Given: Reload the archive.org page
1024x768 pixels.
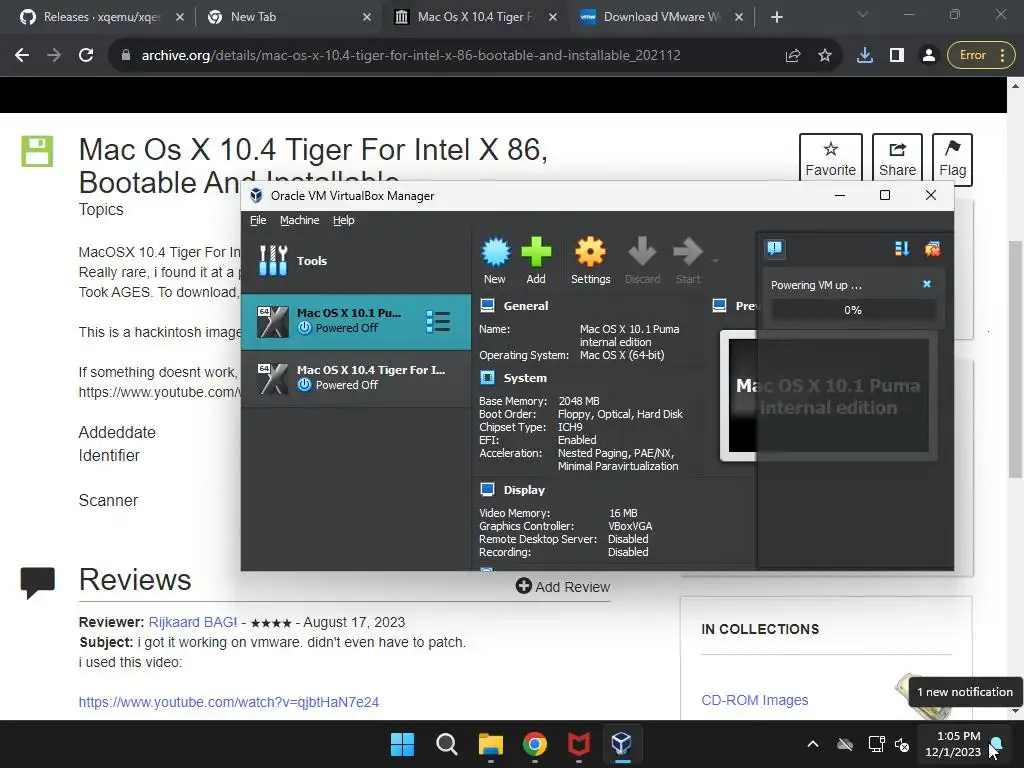Looking at the screenshot, I should tap(86, 56).
